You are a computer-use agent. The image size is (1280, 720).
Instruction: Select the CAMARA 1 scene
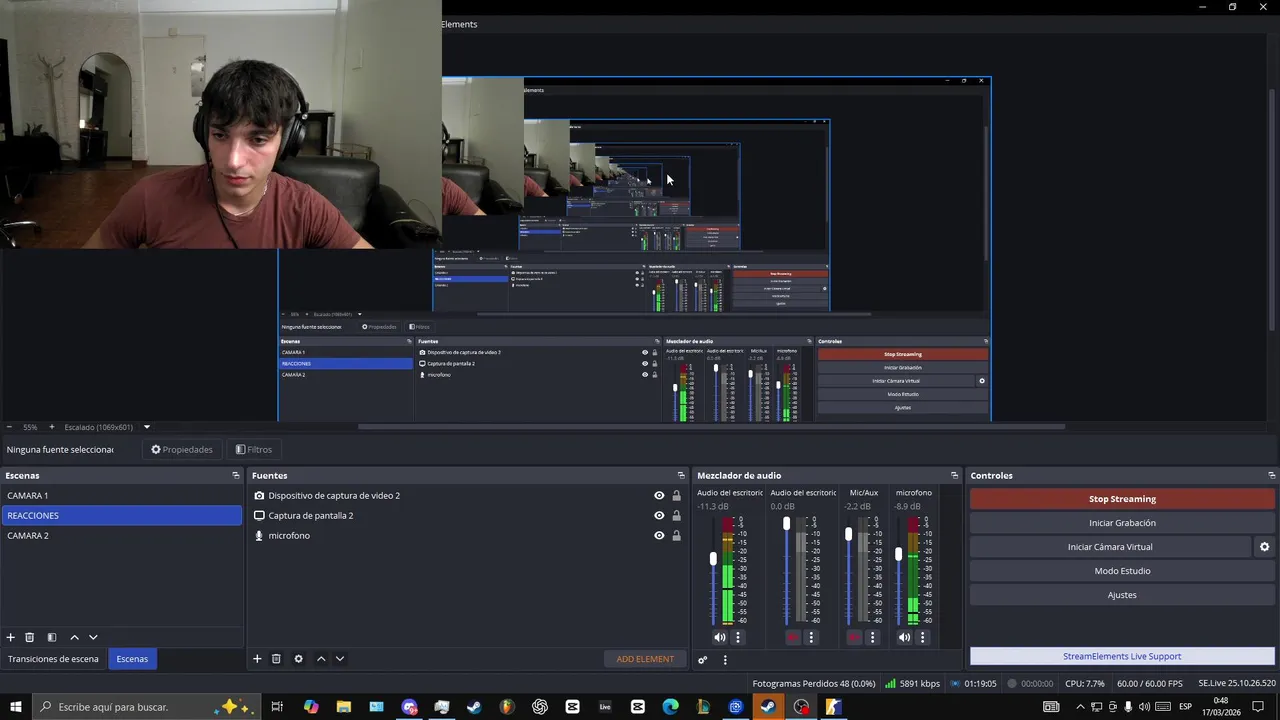click(121, 495)
